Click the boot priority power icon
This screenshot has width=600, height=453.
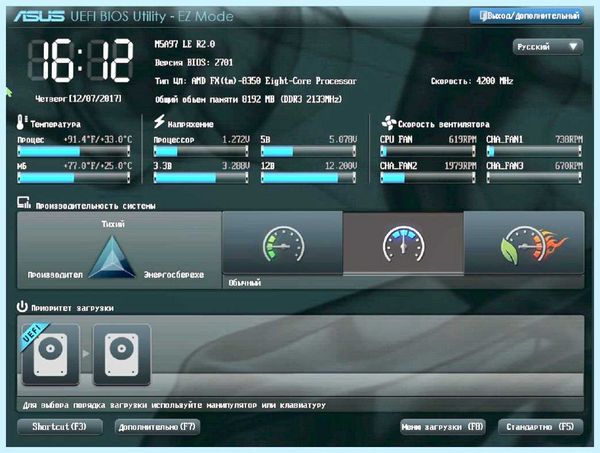click(22, 307)
